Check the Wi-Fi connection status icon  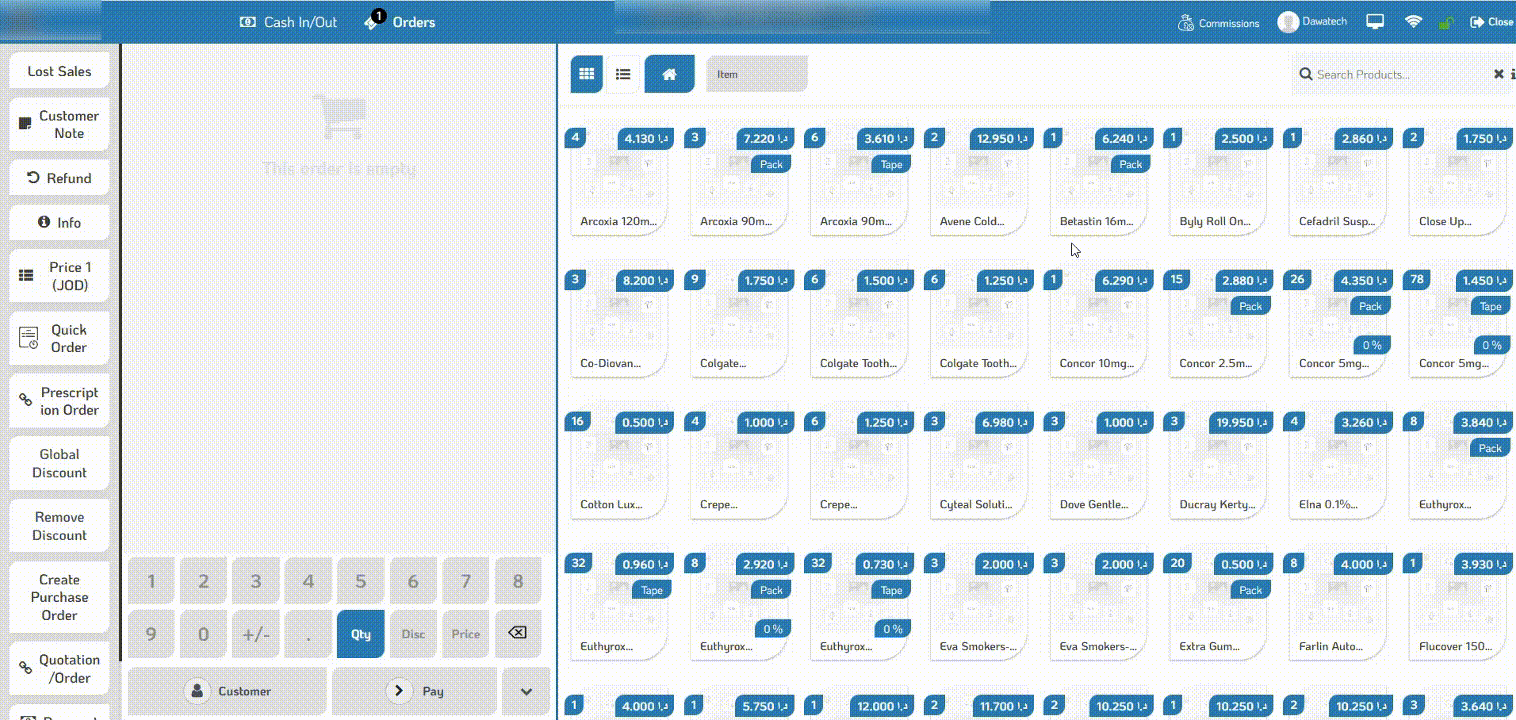click(1413, 22)
